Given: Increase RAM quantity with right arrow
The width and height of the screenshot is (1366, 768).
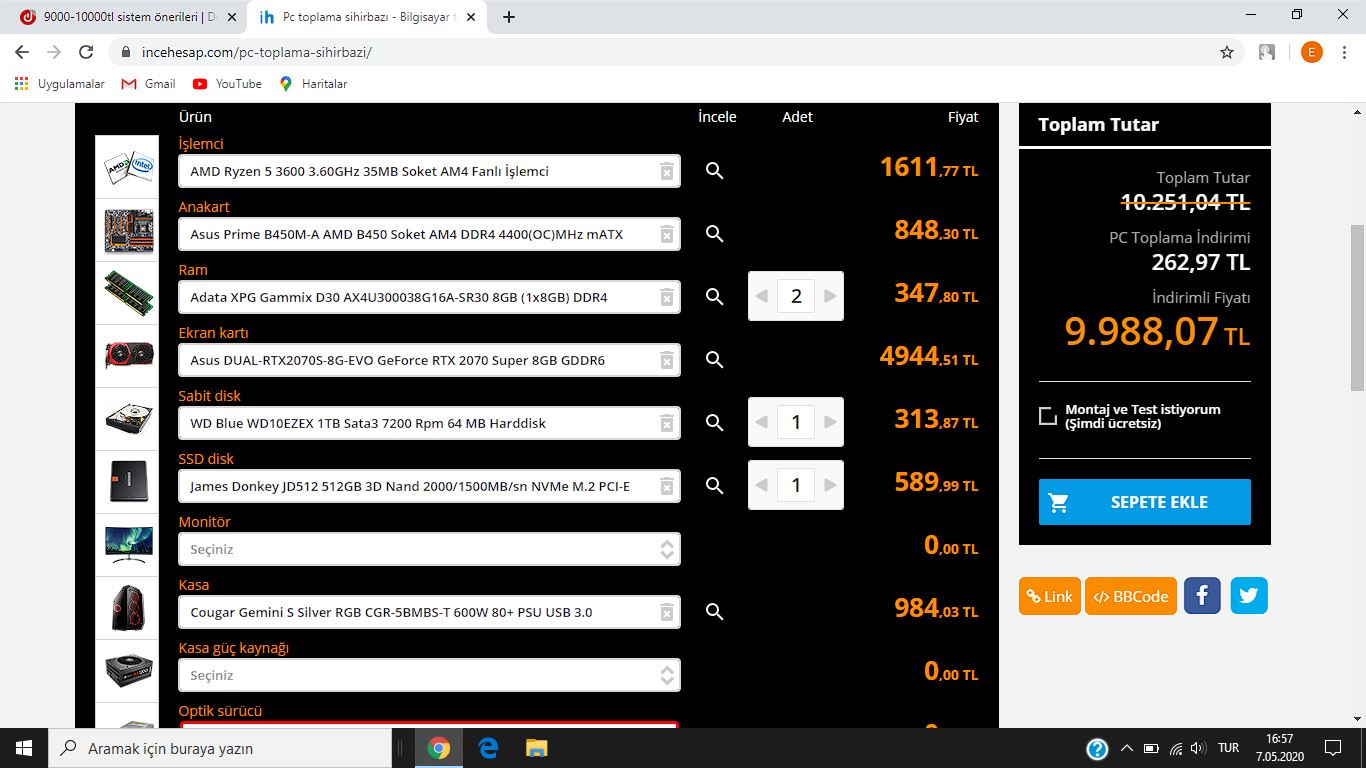Looking at the screenshot, I should tap(829, 296).
